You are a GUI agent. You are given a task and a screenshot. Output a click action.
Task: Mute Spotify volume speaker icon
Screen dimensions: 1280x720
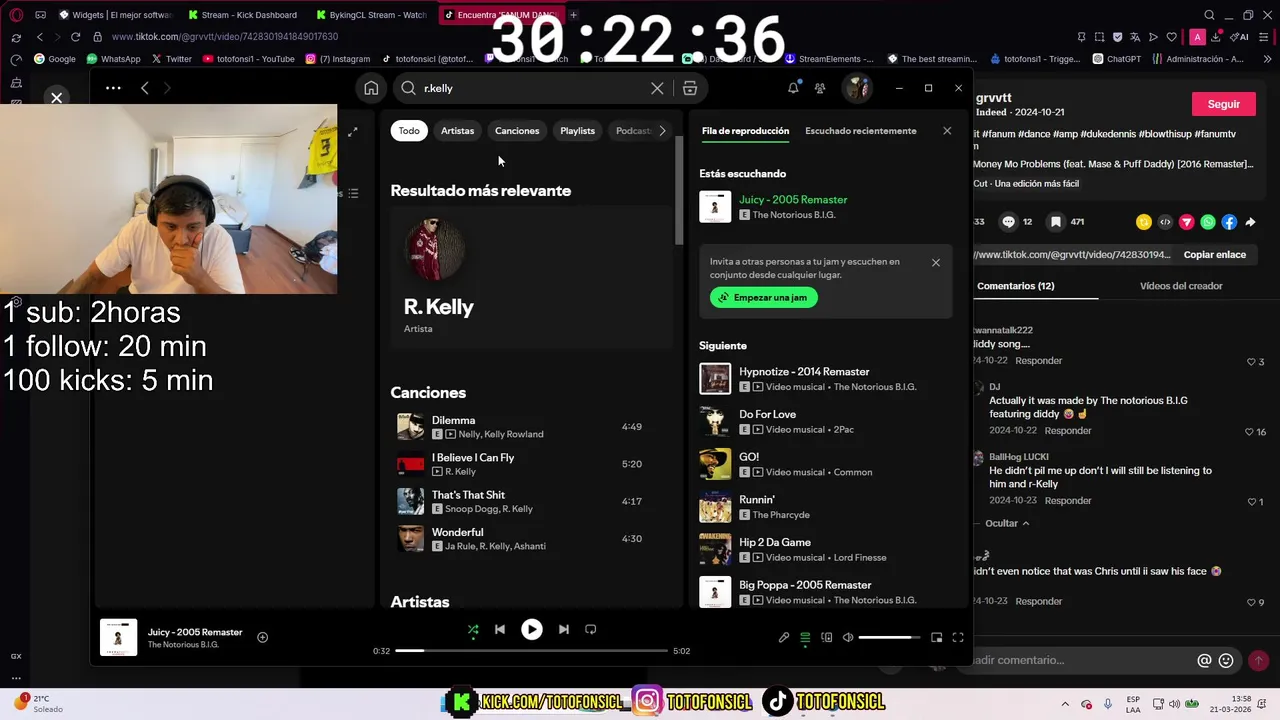[847, 637]
